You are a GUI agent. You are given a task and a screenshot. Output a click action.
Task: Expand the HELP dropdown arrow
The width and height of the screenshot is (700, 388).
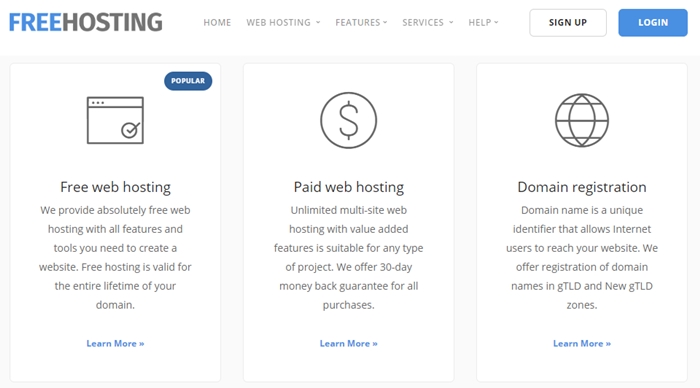496,22
